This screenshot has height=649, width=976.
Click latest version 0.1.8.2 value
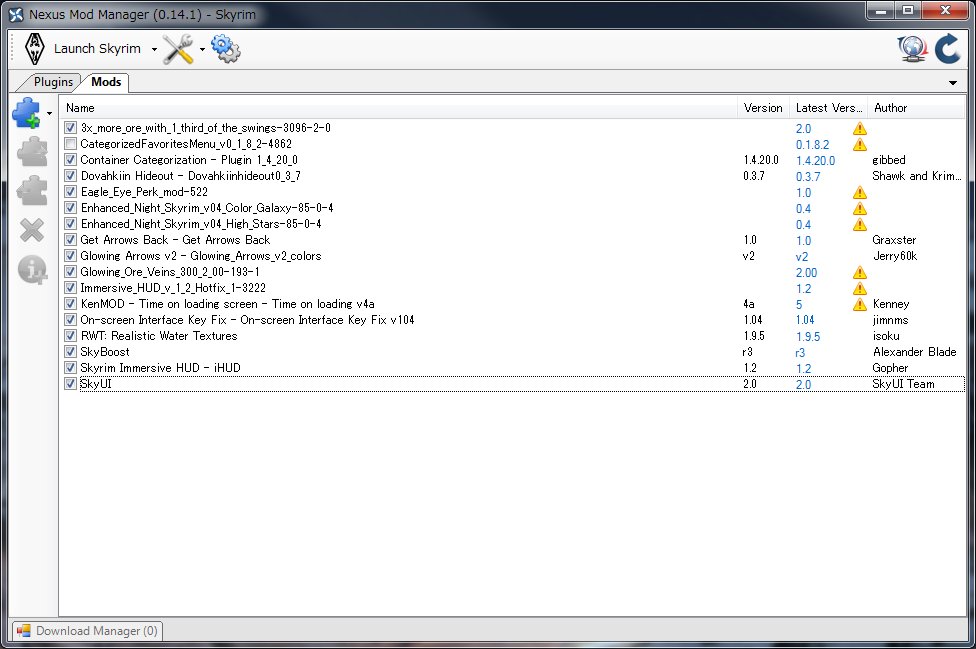812,144
